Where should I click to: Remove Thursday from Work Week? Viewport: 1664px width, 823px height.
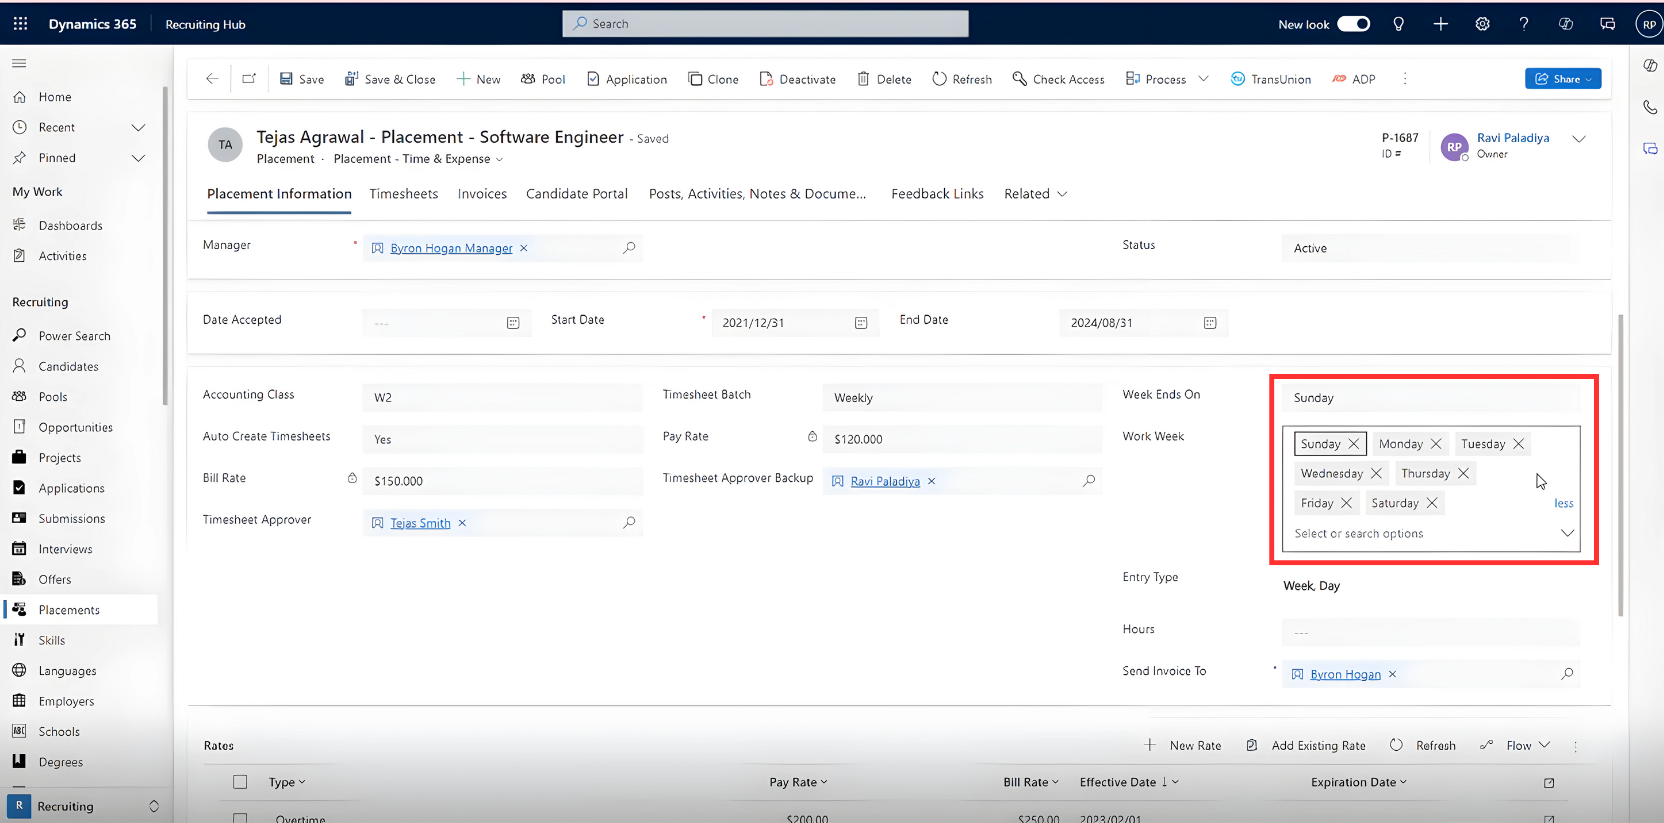[1463, 473]
